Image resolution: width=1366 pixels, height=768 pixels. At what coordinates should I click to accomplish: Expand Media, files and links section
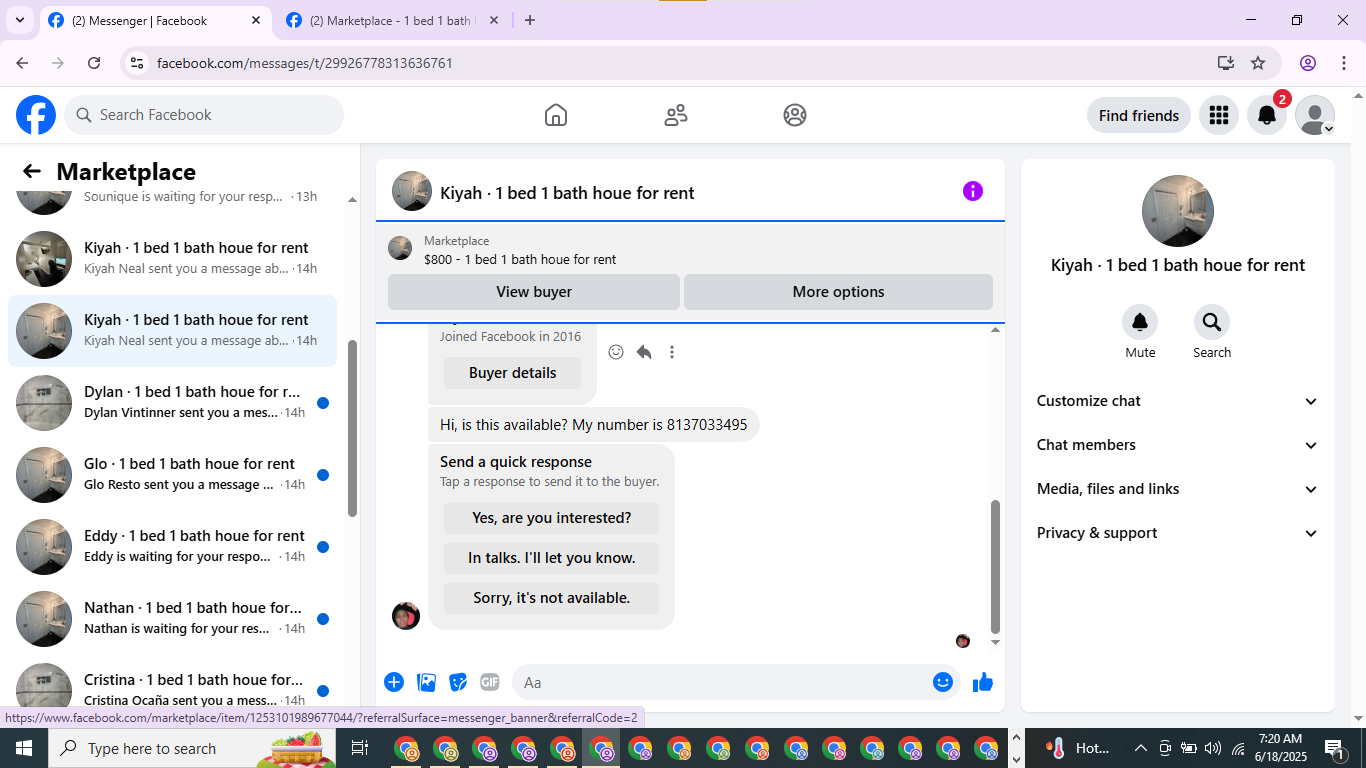click(1178, 489)
